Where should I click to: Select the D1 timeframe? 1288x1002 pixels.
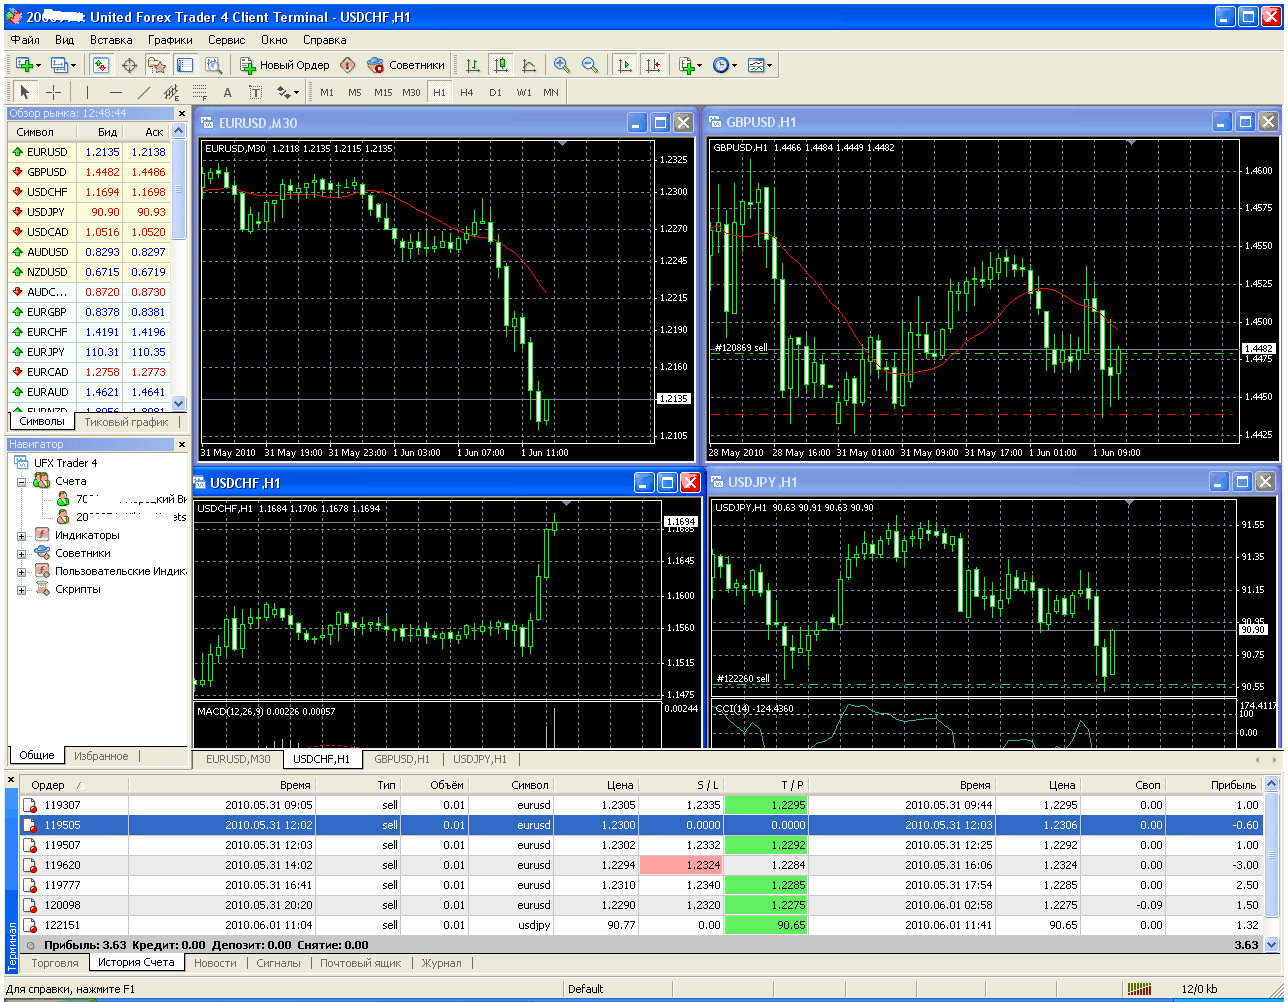pyautogui.click(x=495, y=92)
